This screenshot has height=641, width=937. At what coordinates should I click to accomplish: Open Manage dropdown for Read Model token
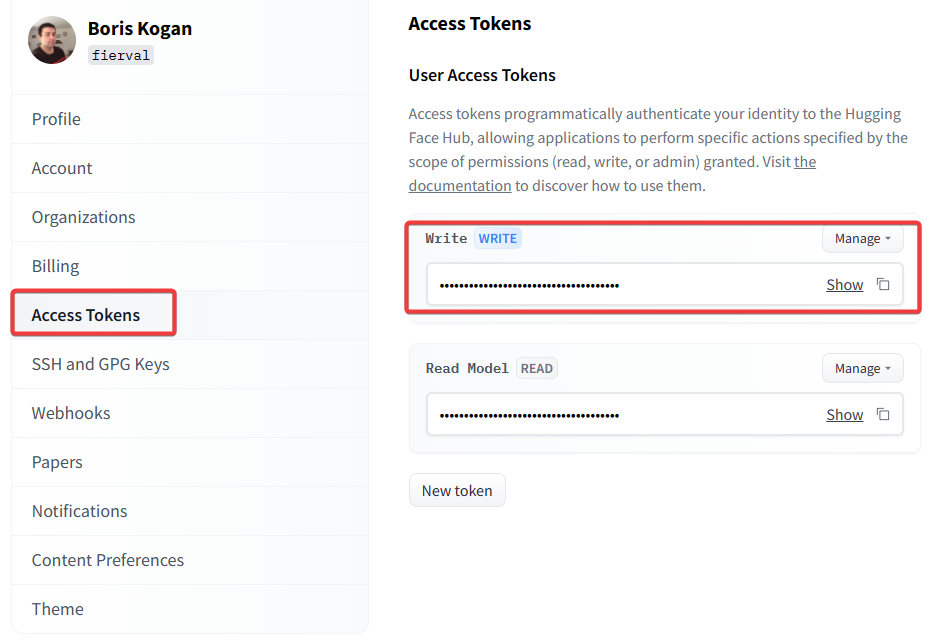[862, 369]
